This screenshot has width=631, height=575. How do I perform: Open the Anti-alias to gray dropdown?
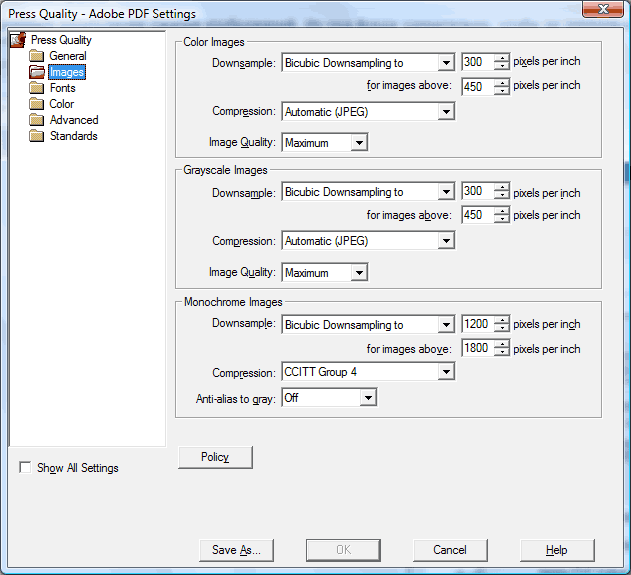coord(329,398)
